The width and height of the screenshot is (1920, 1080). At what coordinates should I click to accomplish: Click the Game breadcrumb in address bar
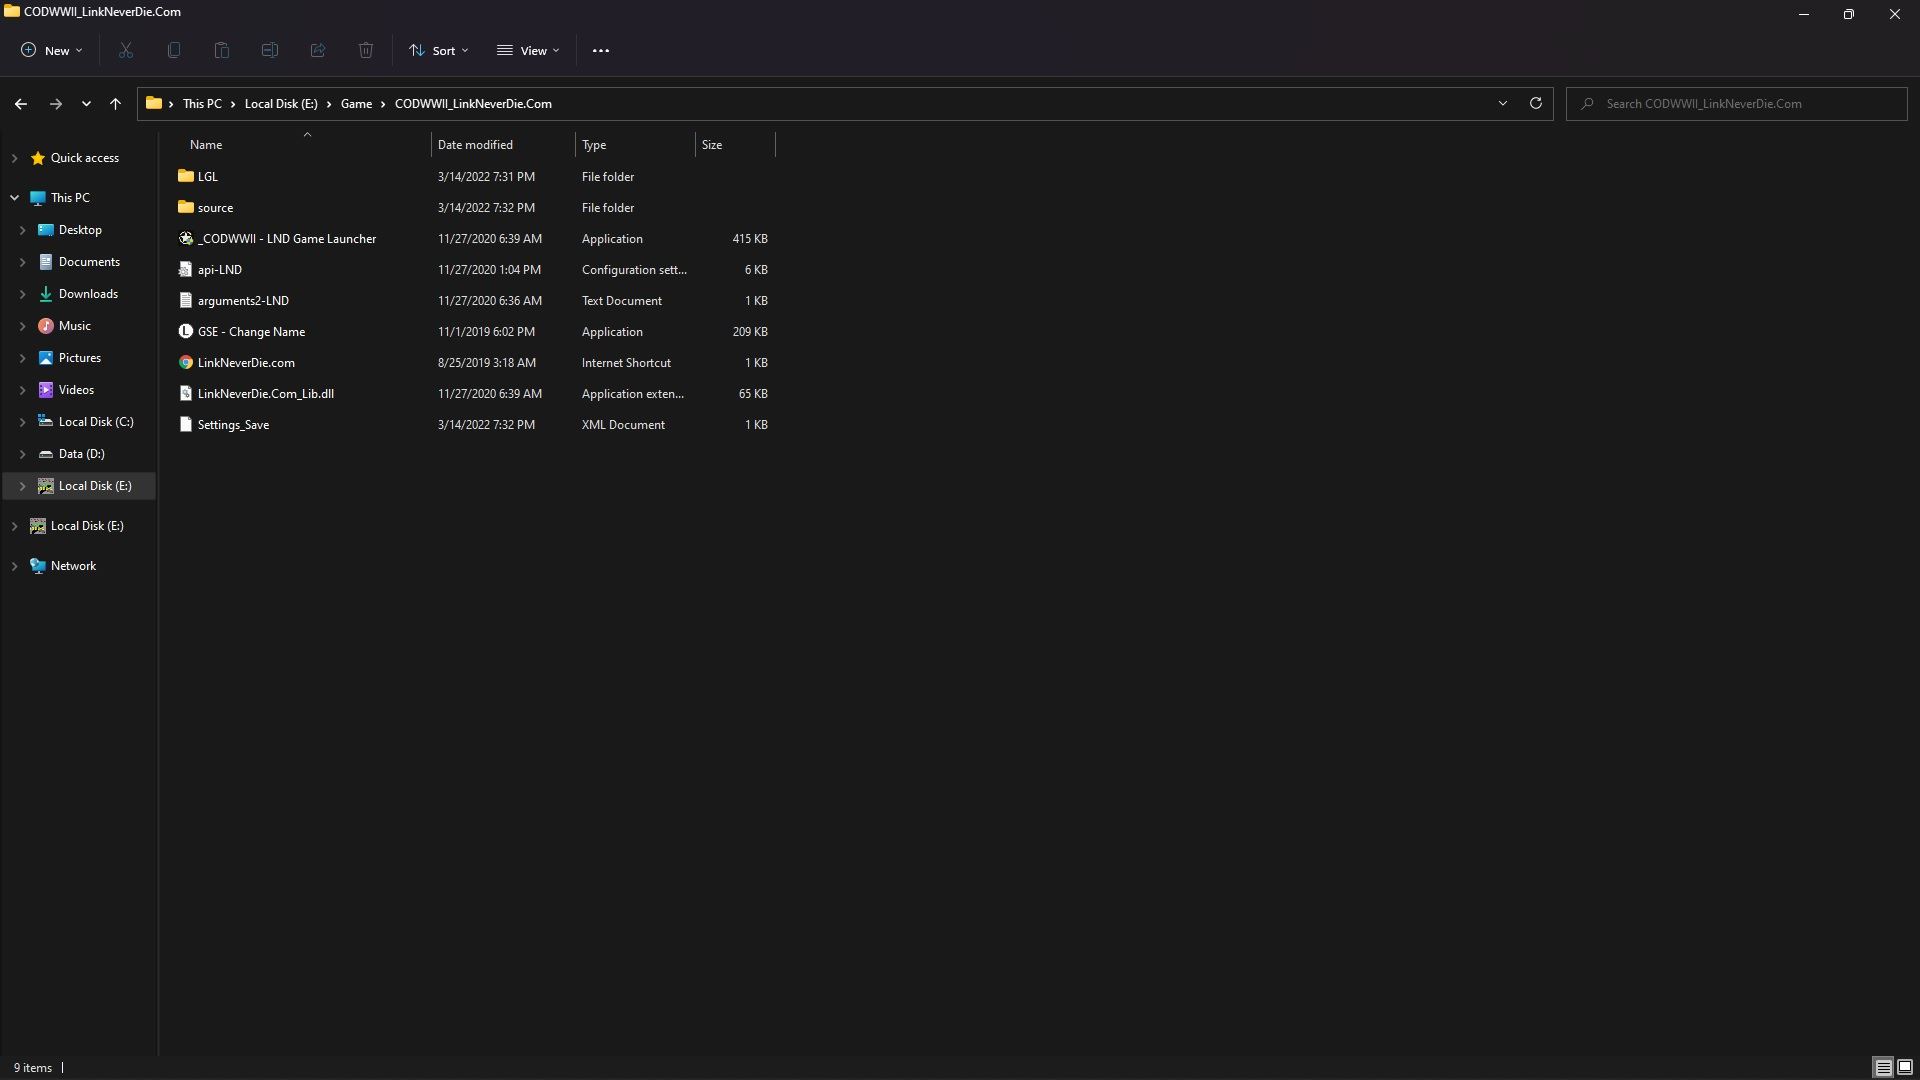(x=356, y=104)
